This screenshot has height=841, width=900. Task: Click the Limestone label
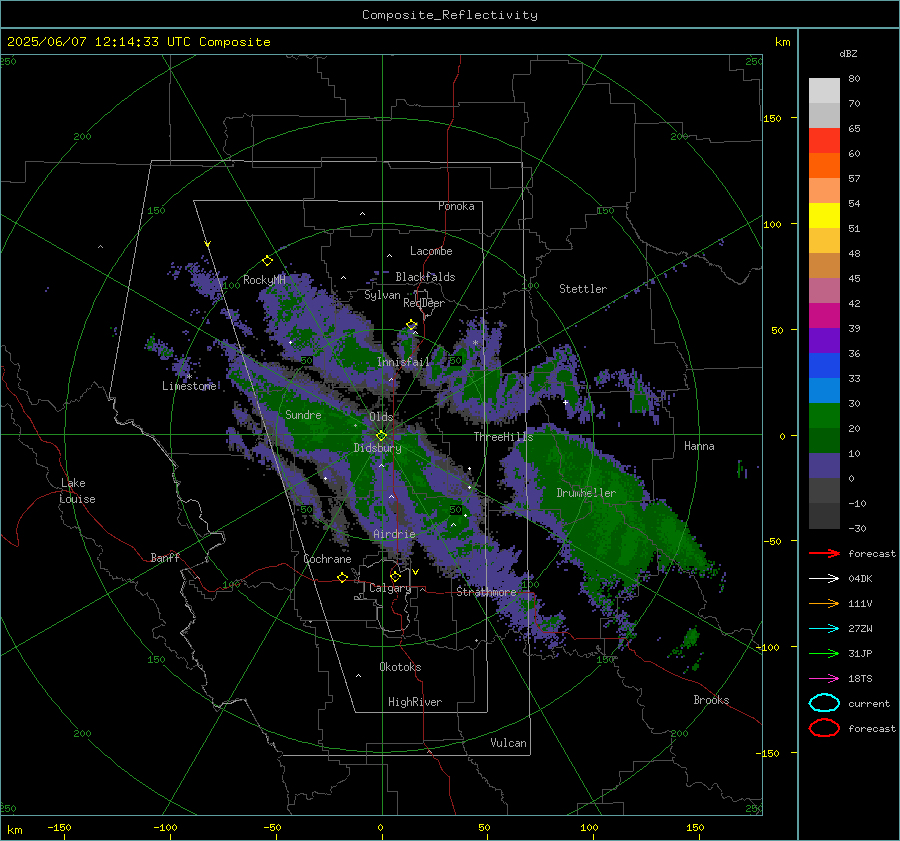189,386
